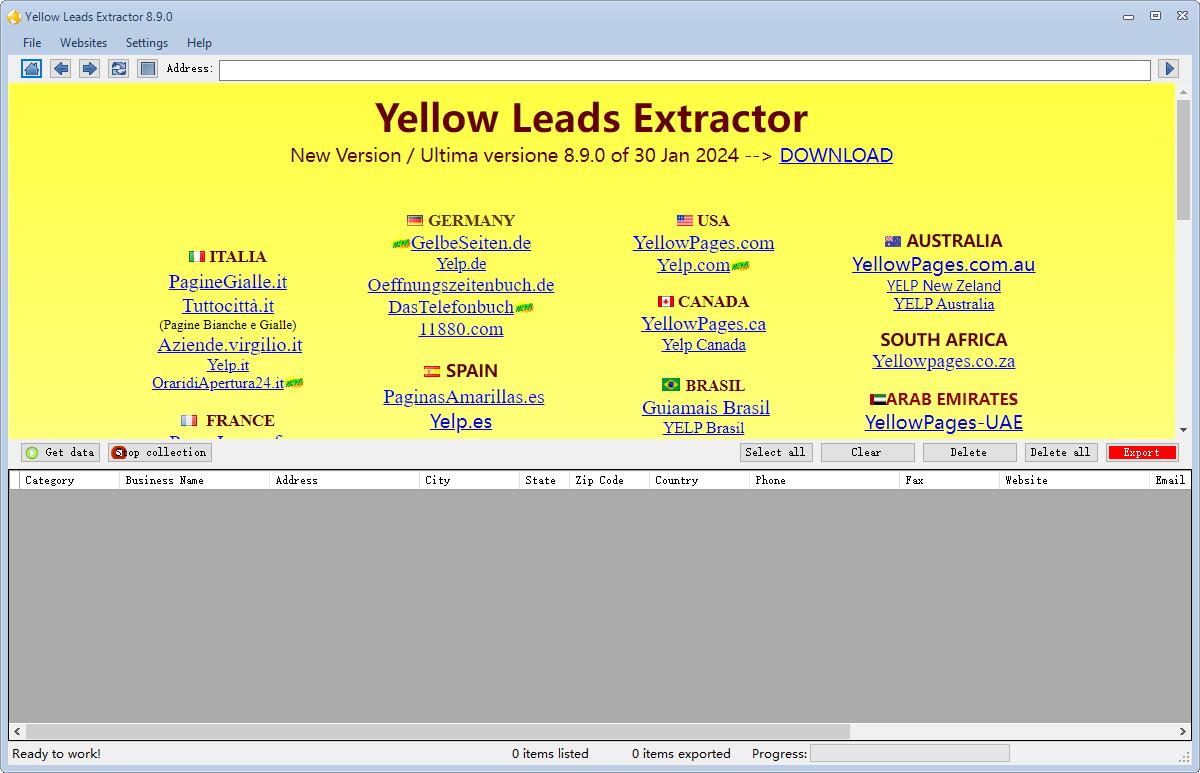Viewport: 1200px width, 773px height.
Task: Click the Australia flag icon
Action: [x=893, y=241]
